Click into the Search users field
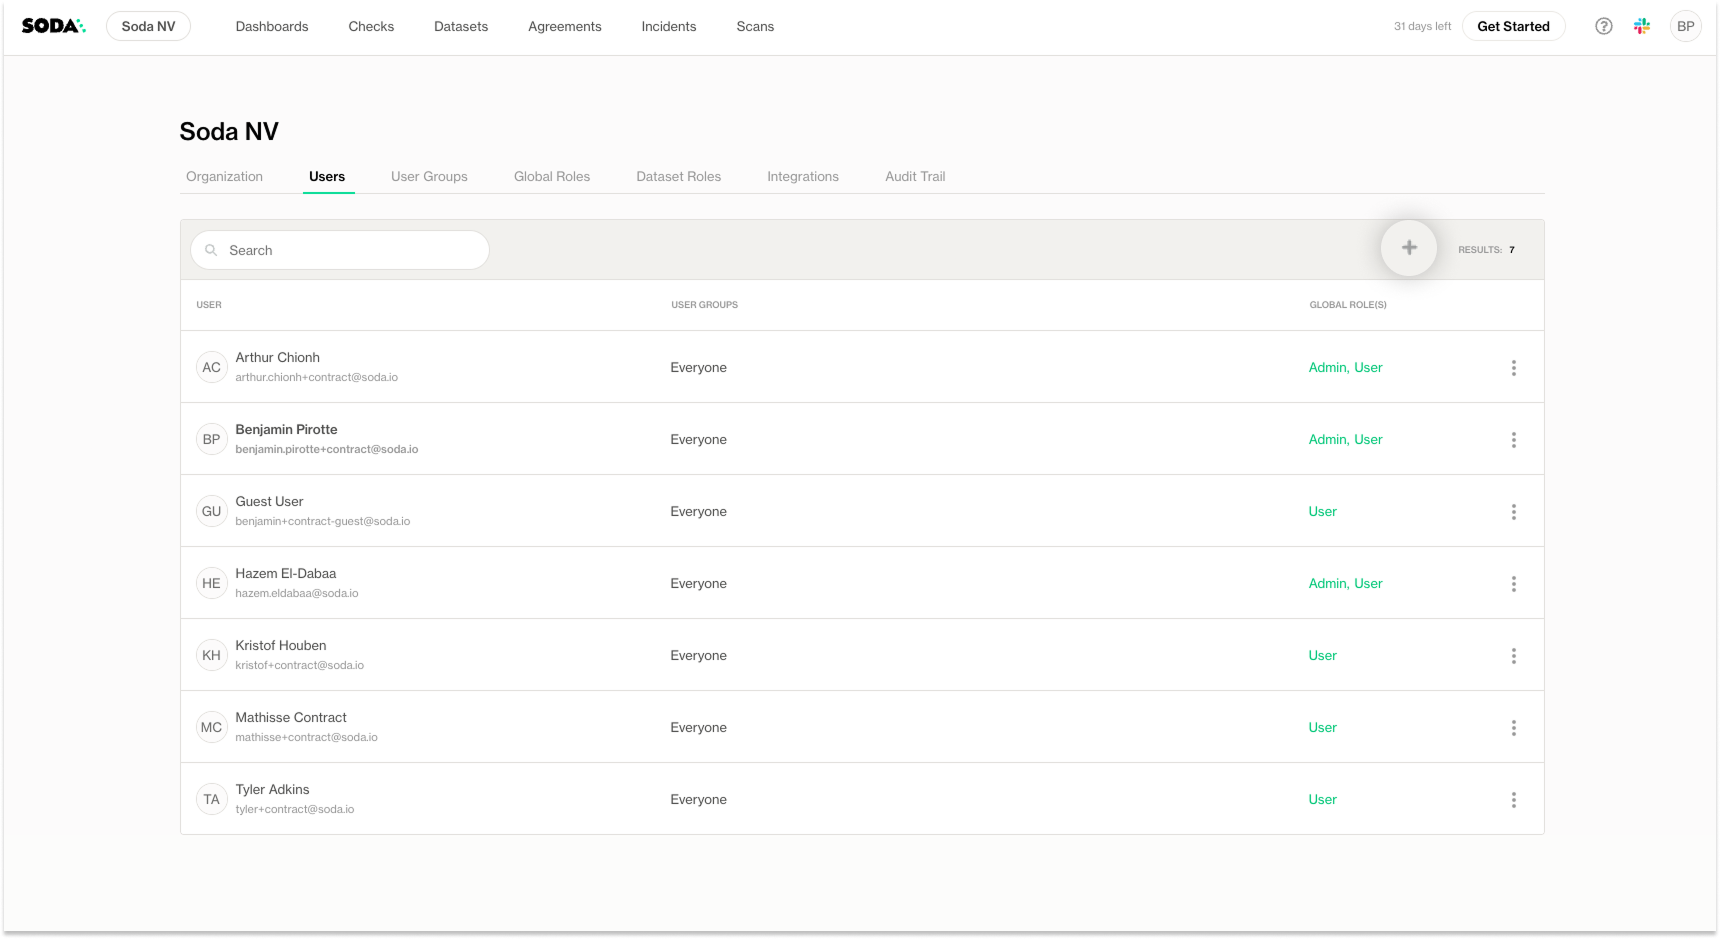This screenshot has height=939, width=1720. [350, 250]
